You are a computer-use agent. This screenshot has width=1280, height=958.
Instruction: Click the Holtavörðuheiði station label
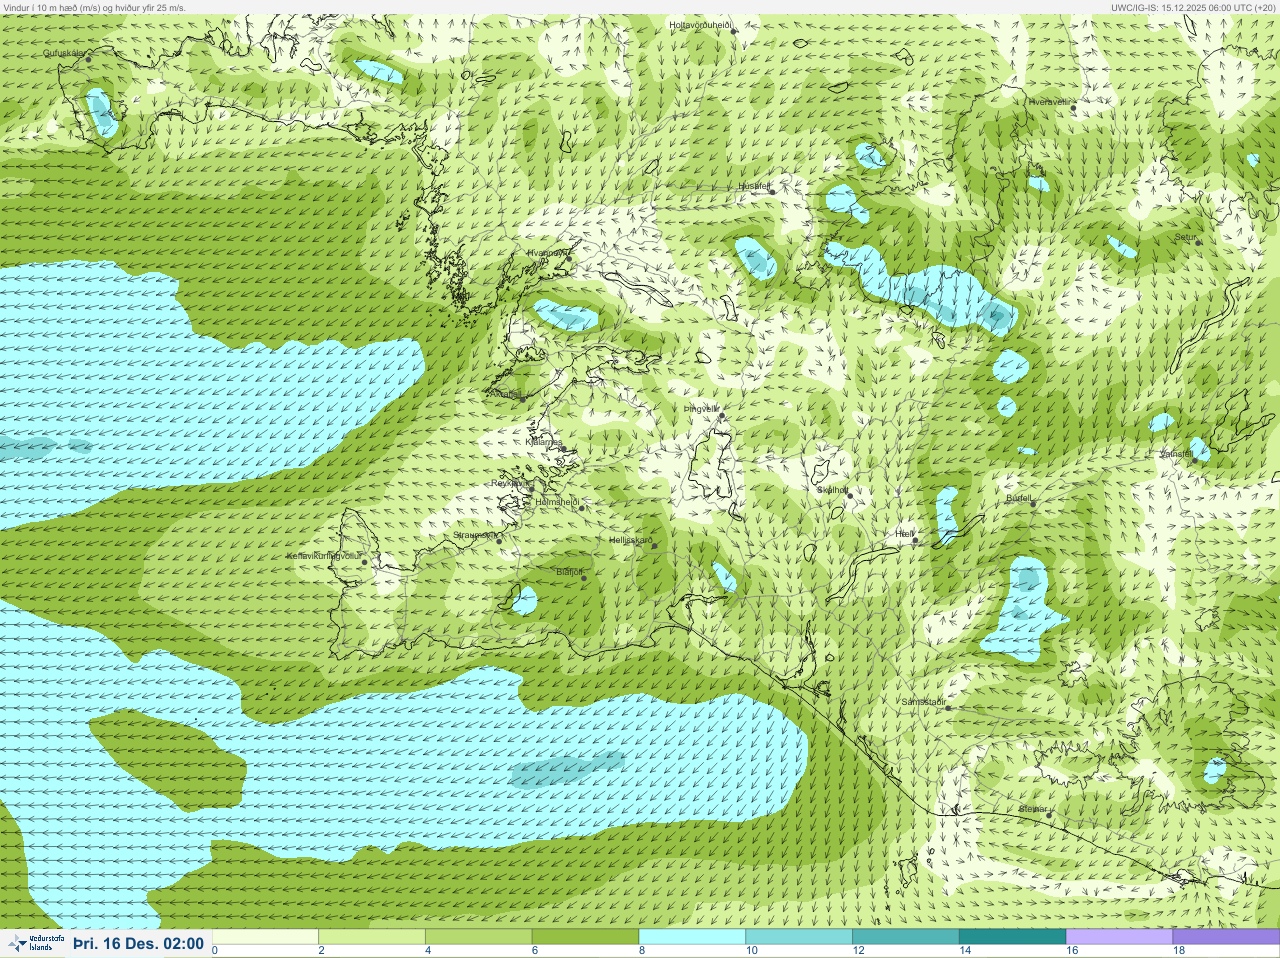click(x=701, y=24)
